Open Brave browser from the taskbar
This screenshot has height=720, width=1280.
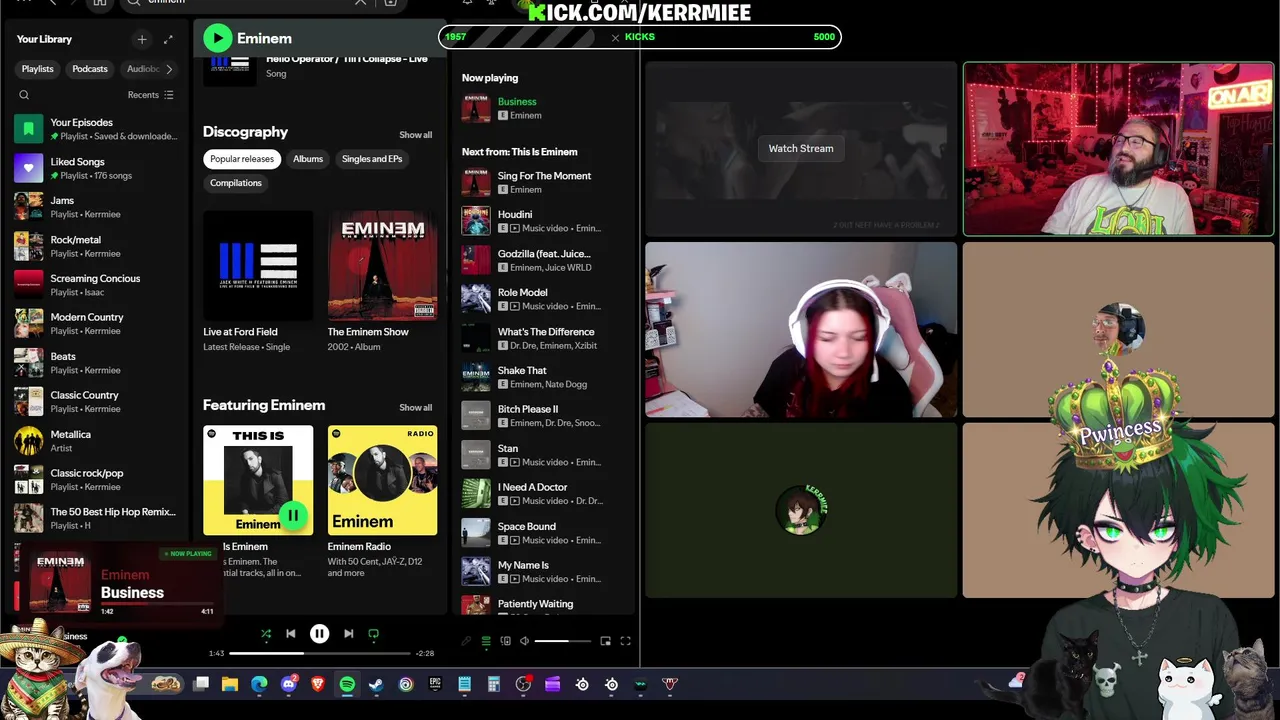tap(318, 684)
